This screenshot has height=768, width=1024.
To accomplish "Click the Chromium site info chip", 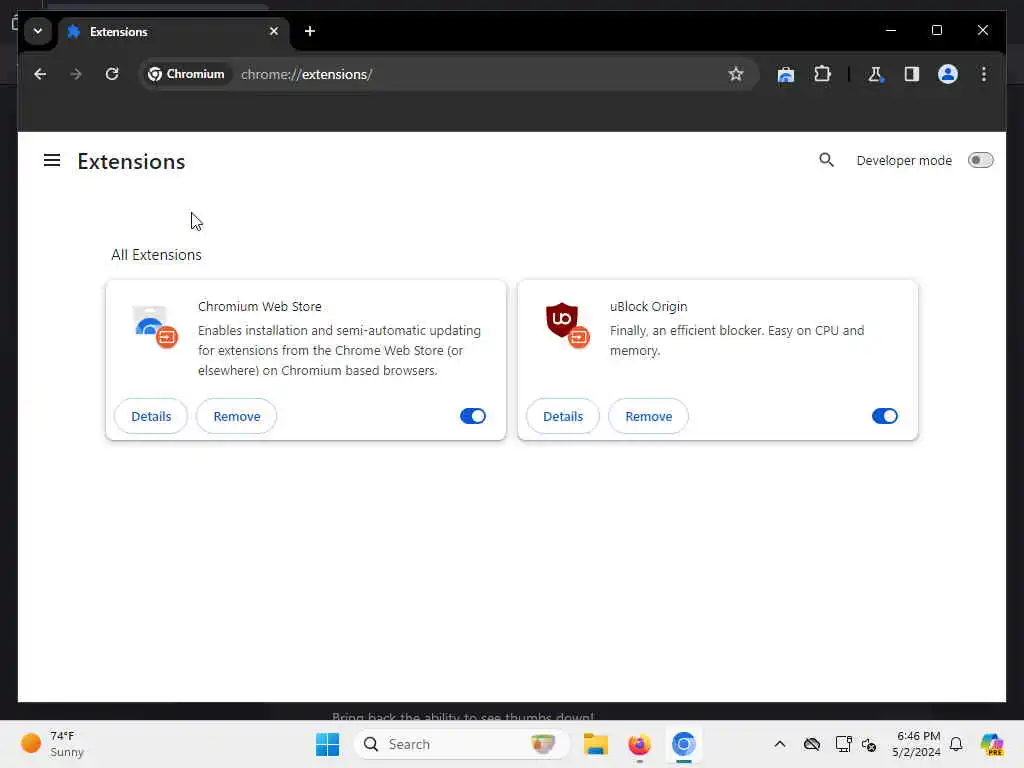I will pos(187,74).
